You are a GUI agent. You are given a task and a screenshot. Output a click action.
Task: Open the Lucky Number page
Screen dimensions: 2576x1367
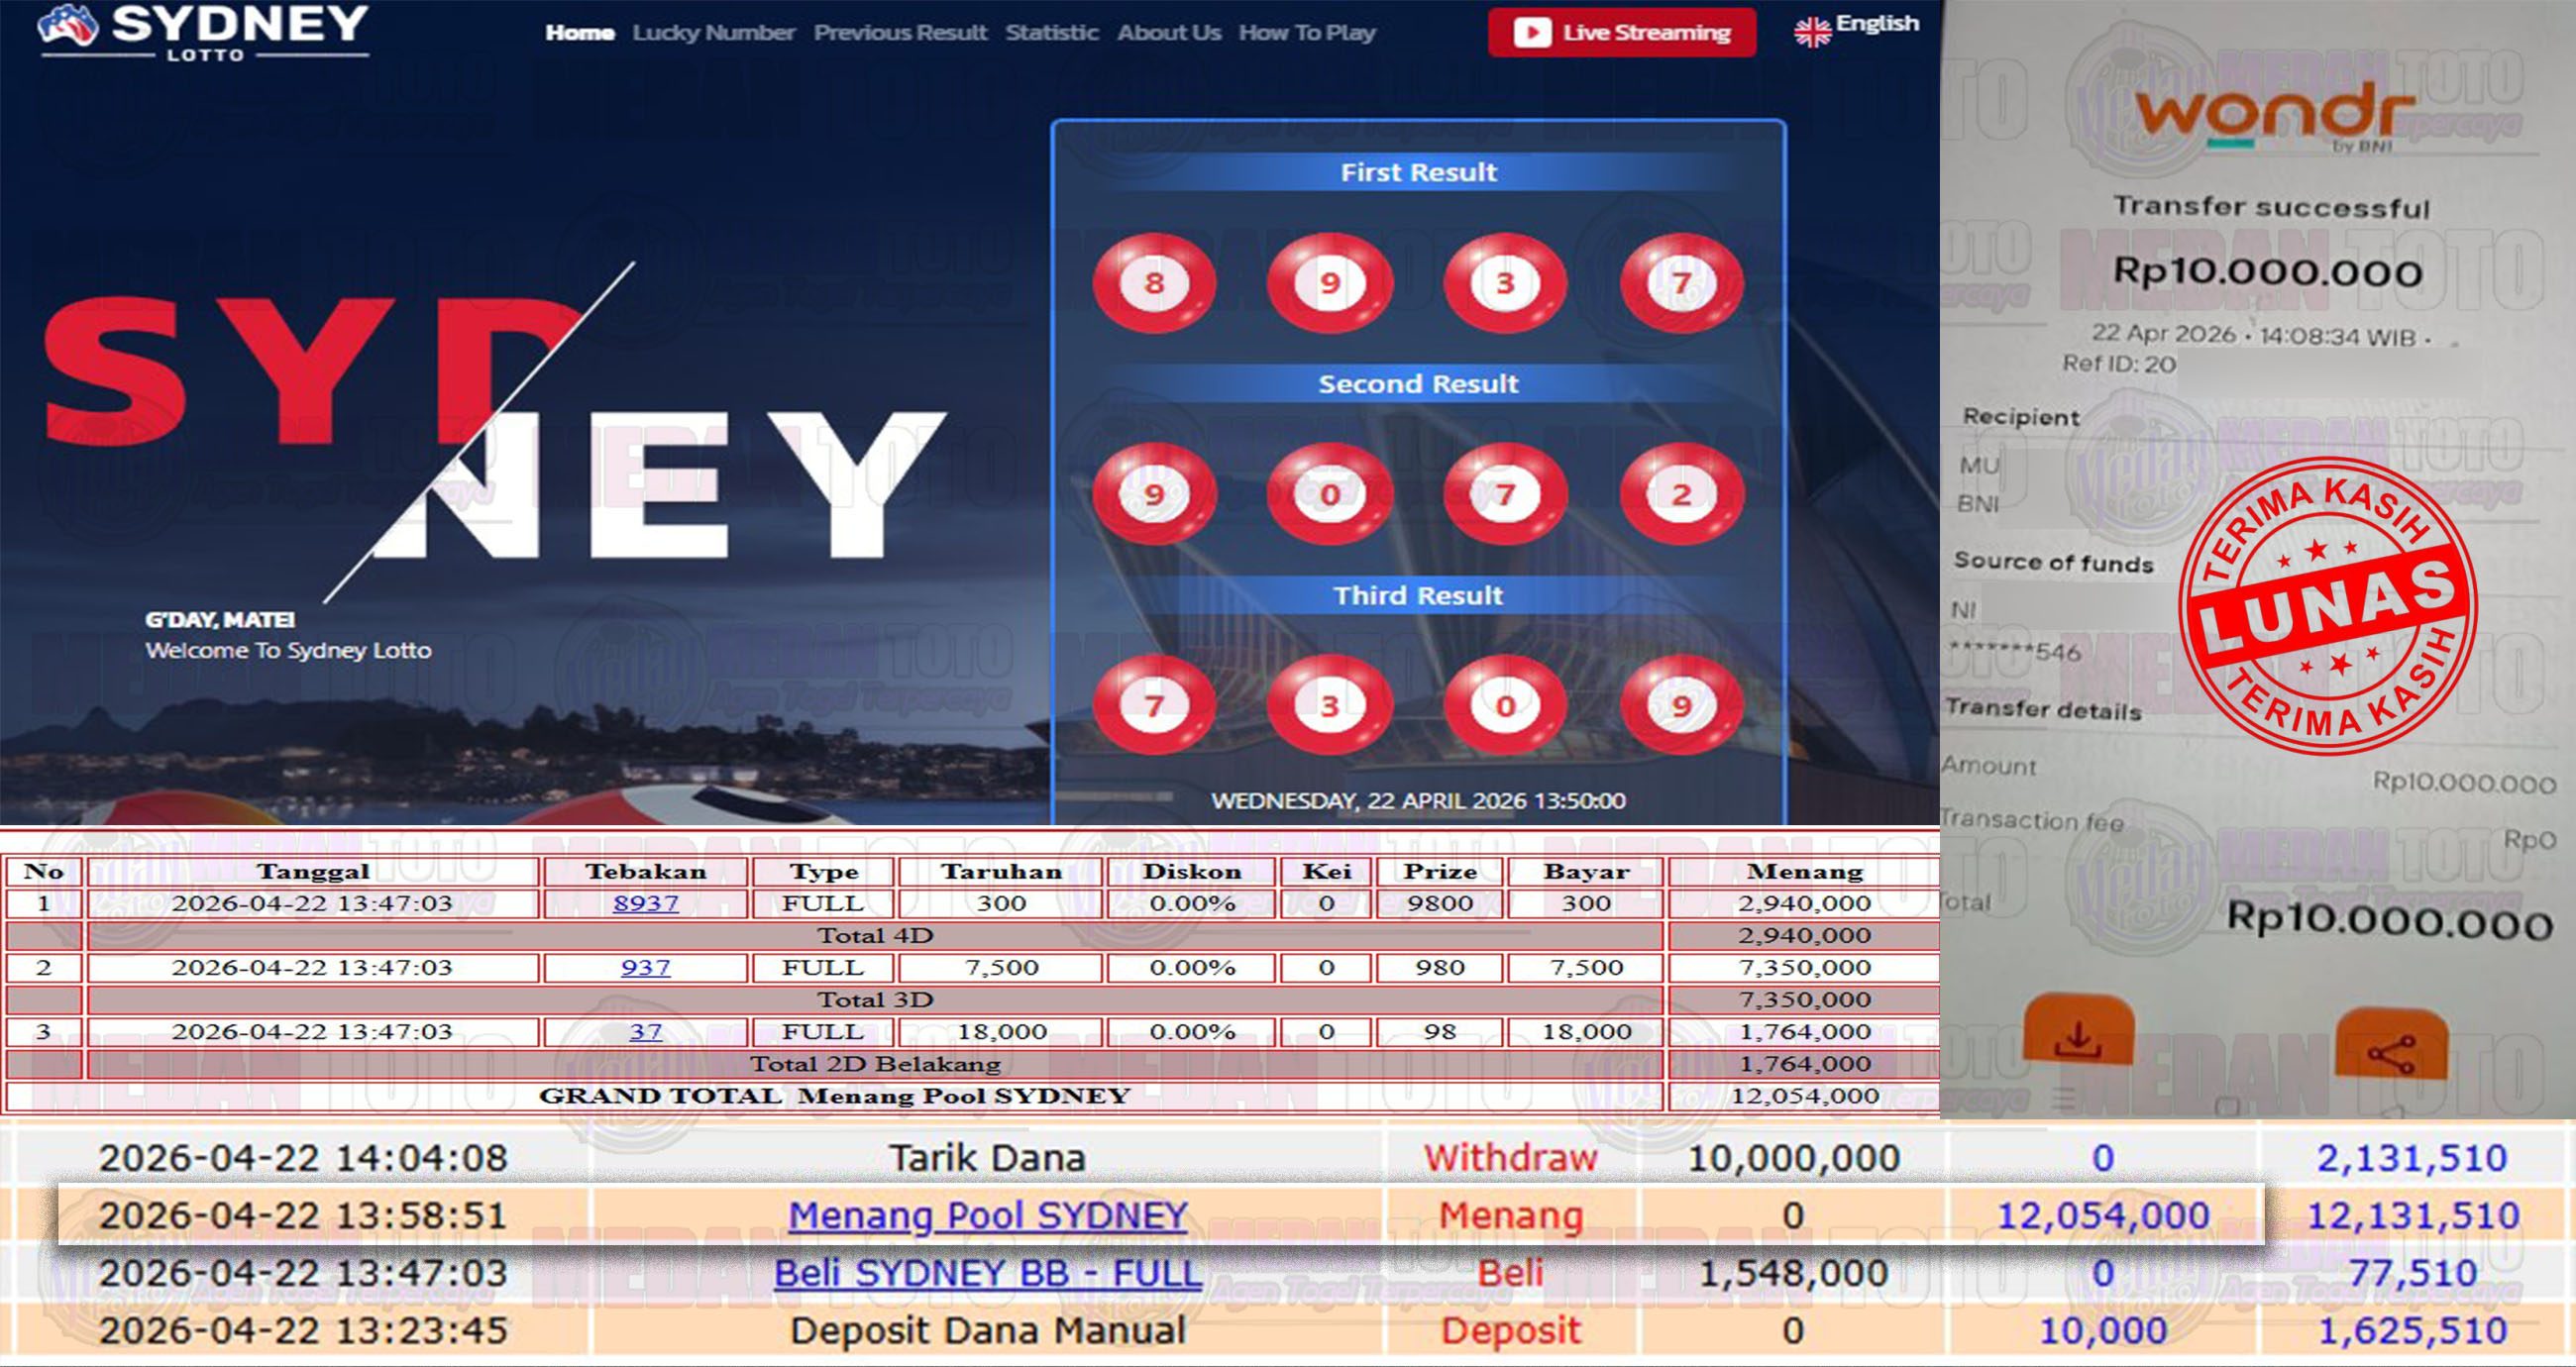tap(713, 33)
